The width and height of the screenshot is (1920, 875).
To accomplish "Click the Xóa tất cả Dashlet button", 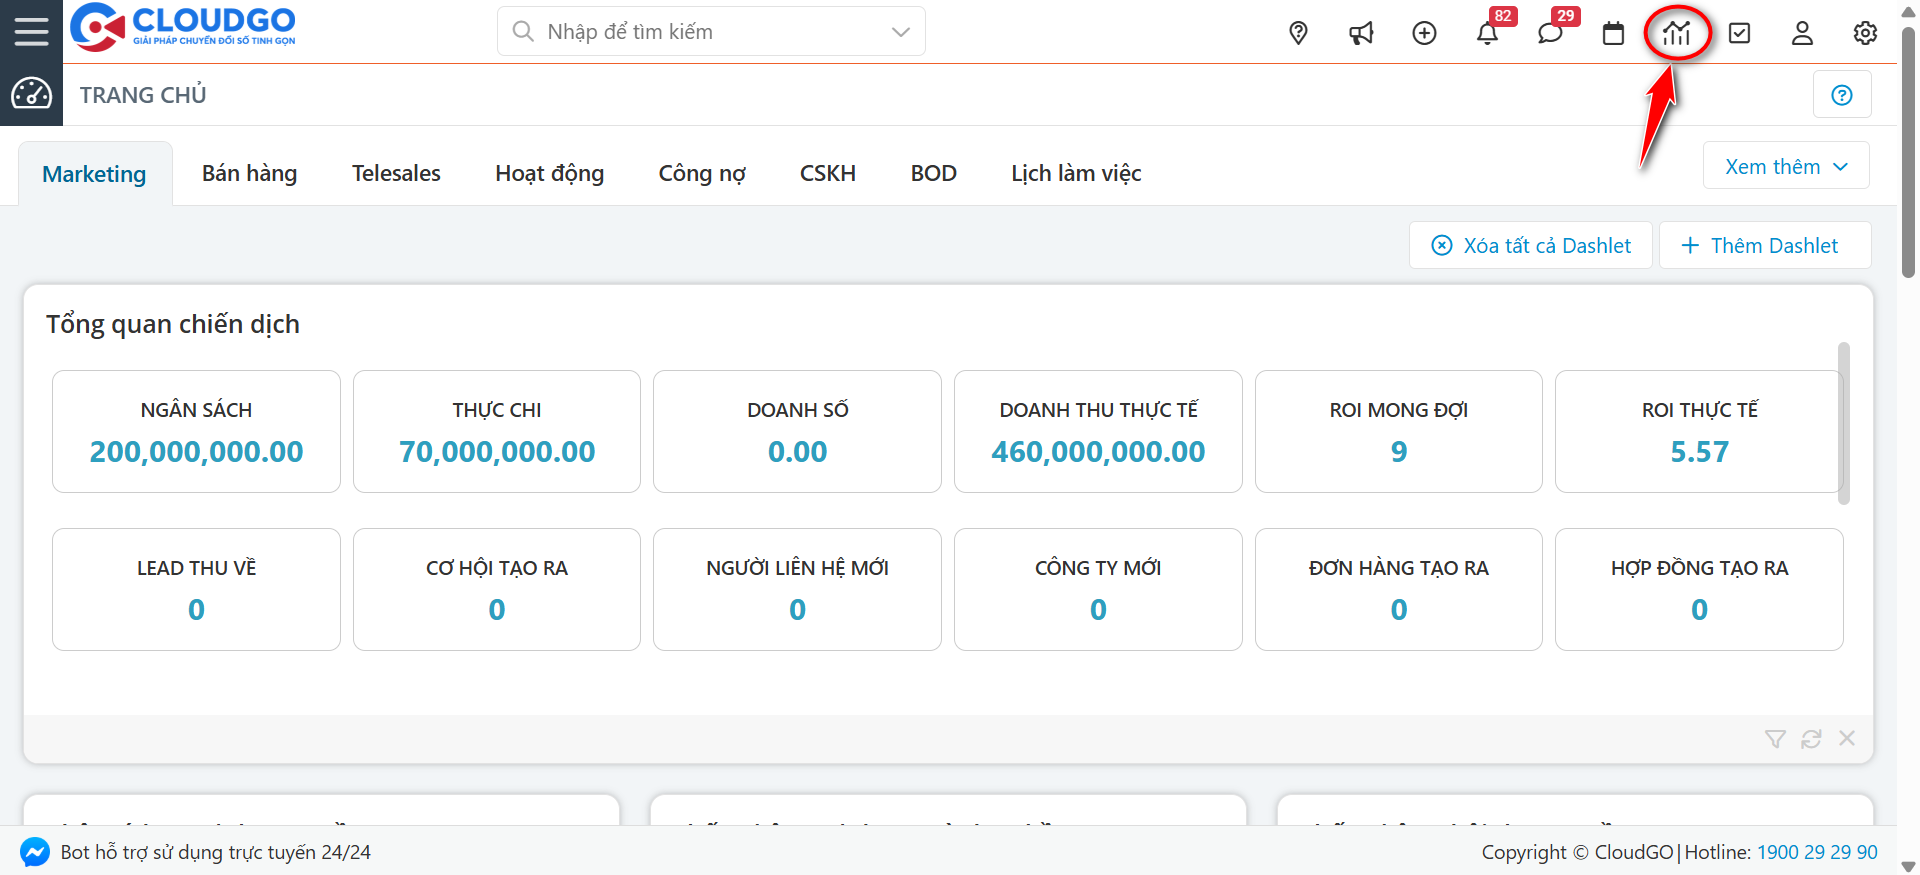I will 1531,246.
